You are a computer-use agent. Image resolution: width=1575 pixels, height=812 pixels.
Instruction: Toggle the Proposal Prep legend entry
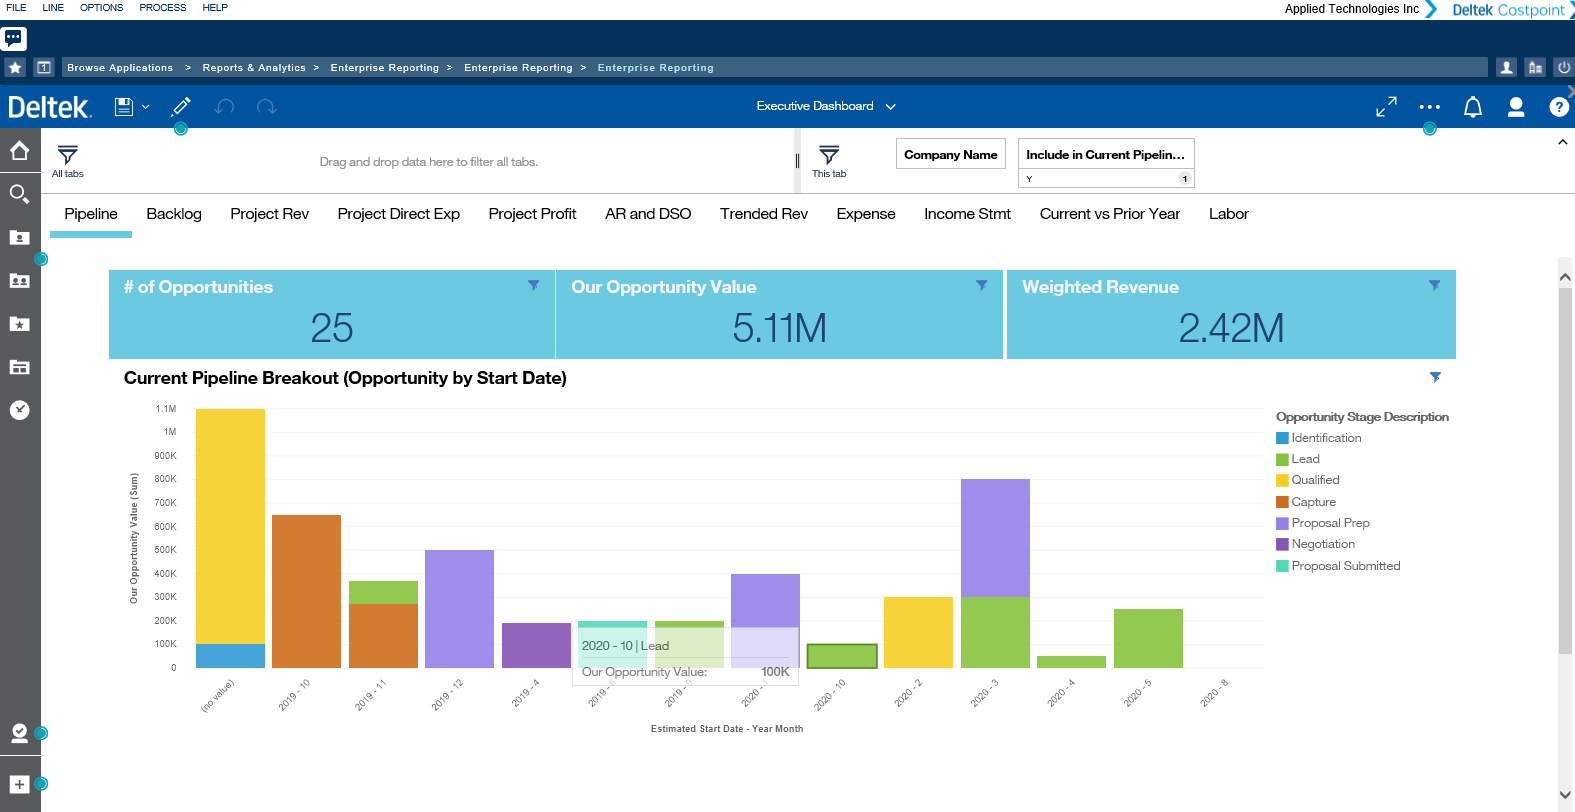1329,523
